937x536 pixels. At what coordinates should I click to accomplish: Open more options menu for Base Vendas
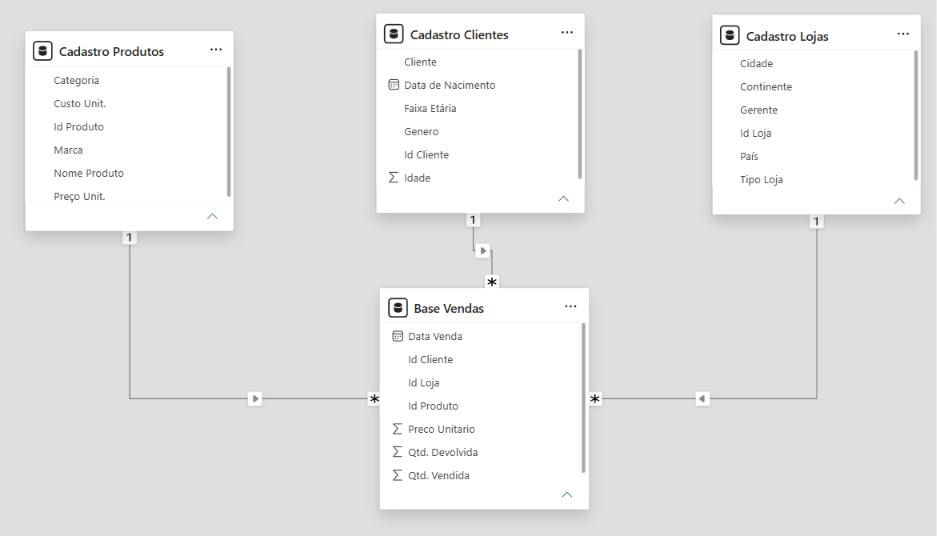click(571, 307)
